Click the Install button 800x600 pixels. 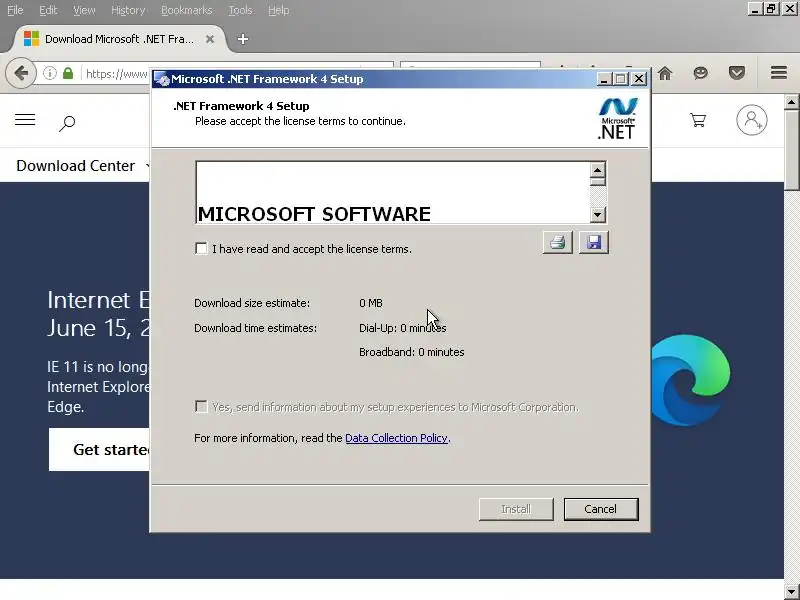(x=516, y=509)
